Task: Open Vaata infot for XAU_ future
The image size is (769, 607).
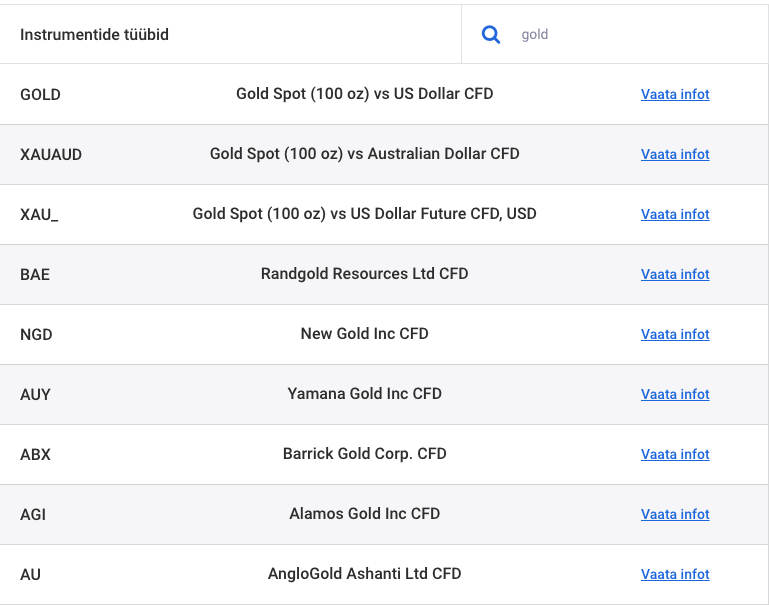Action: [675, 214]
